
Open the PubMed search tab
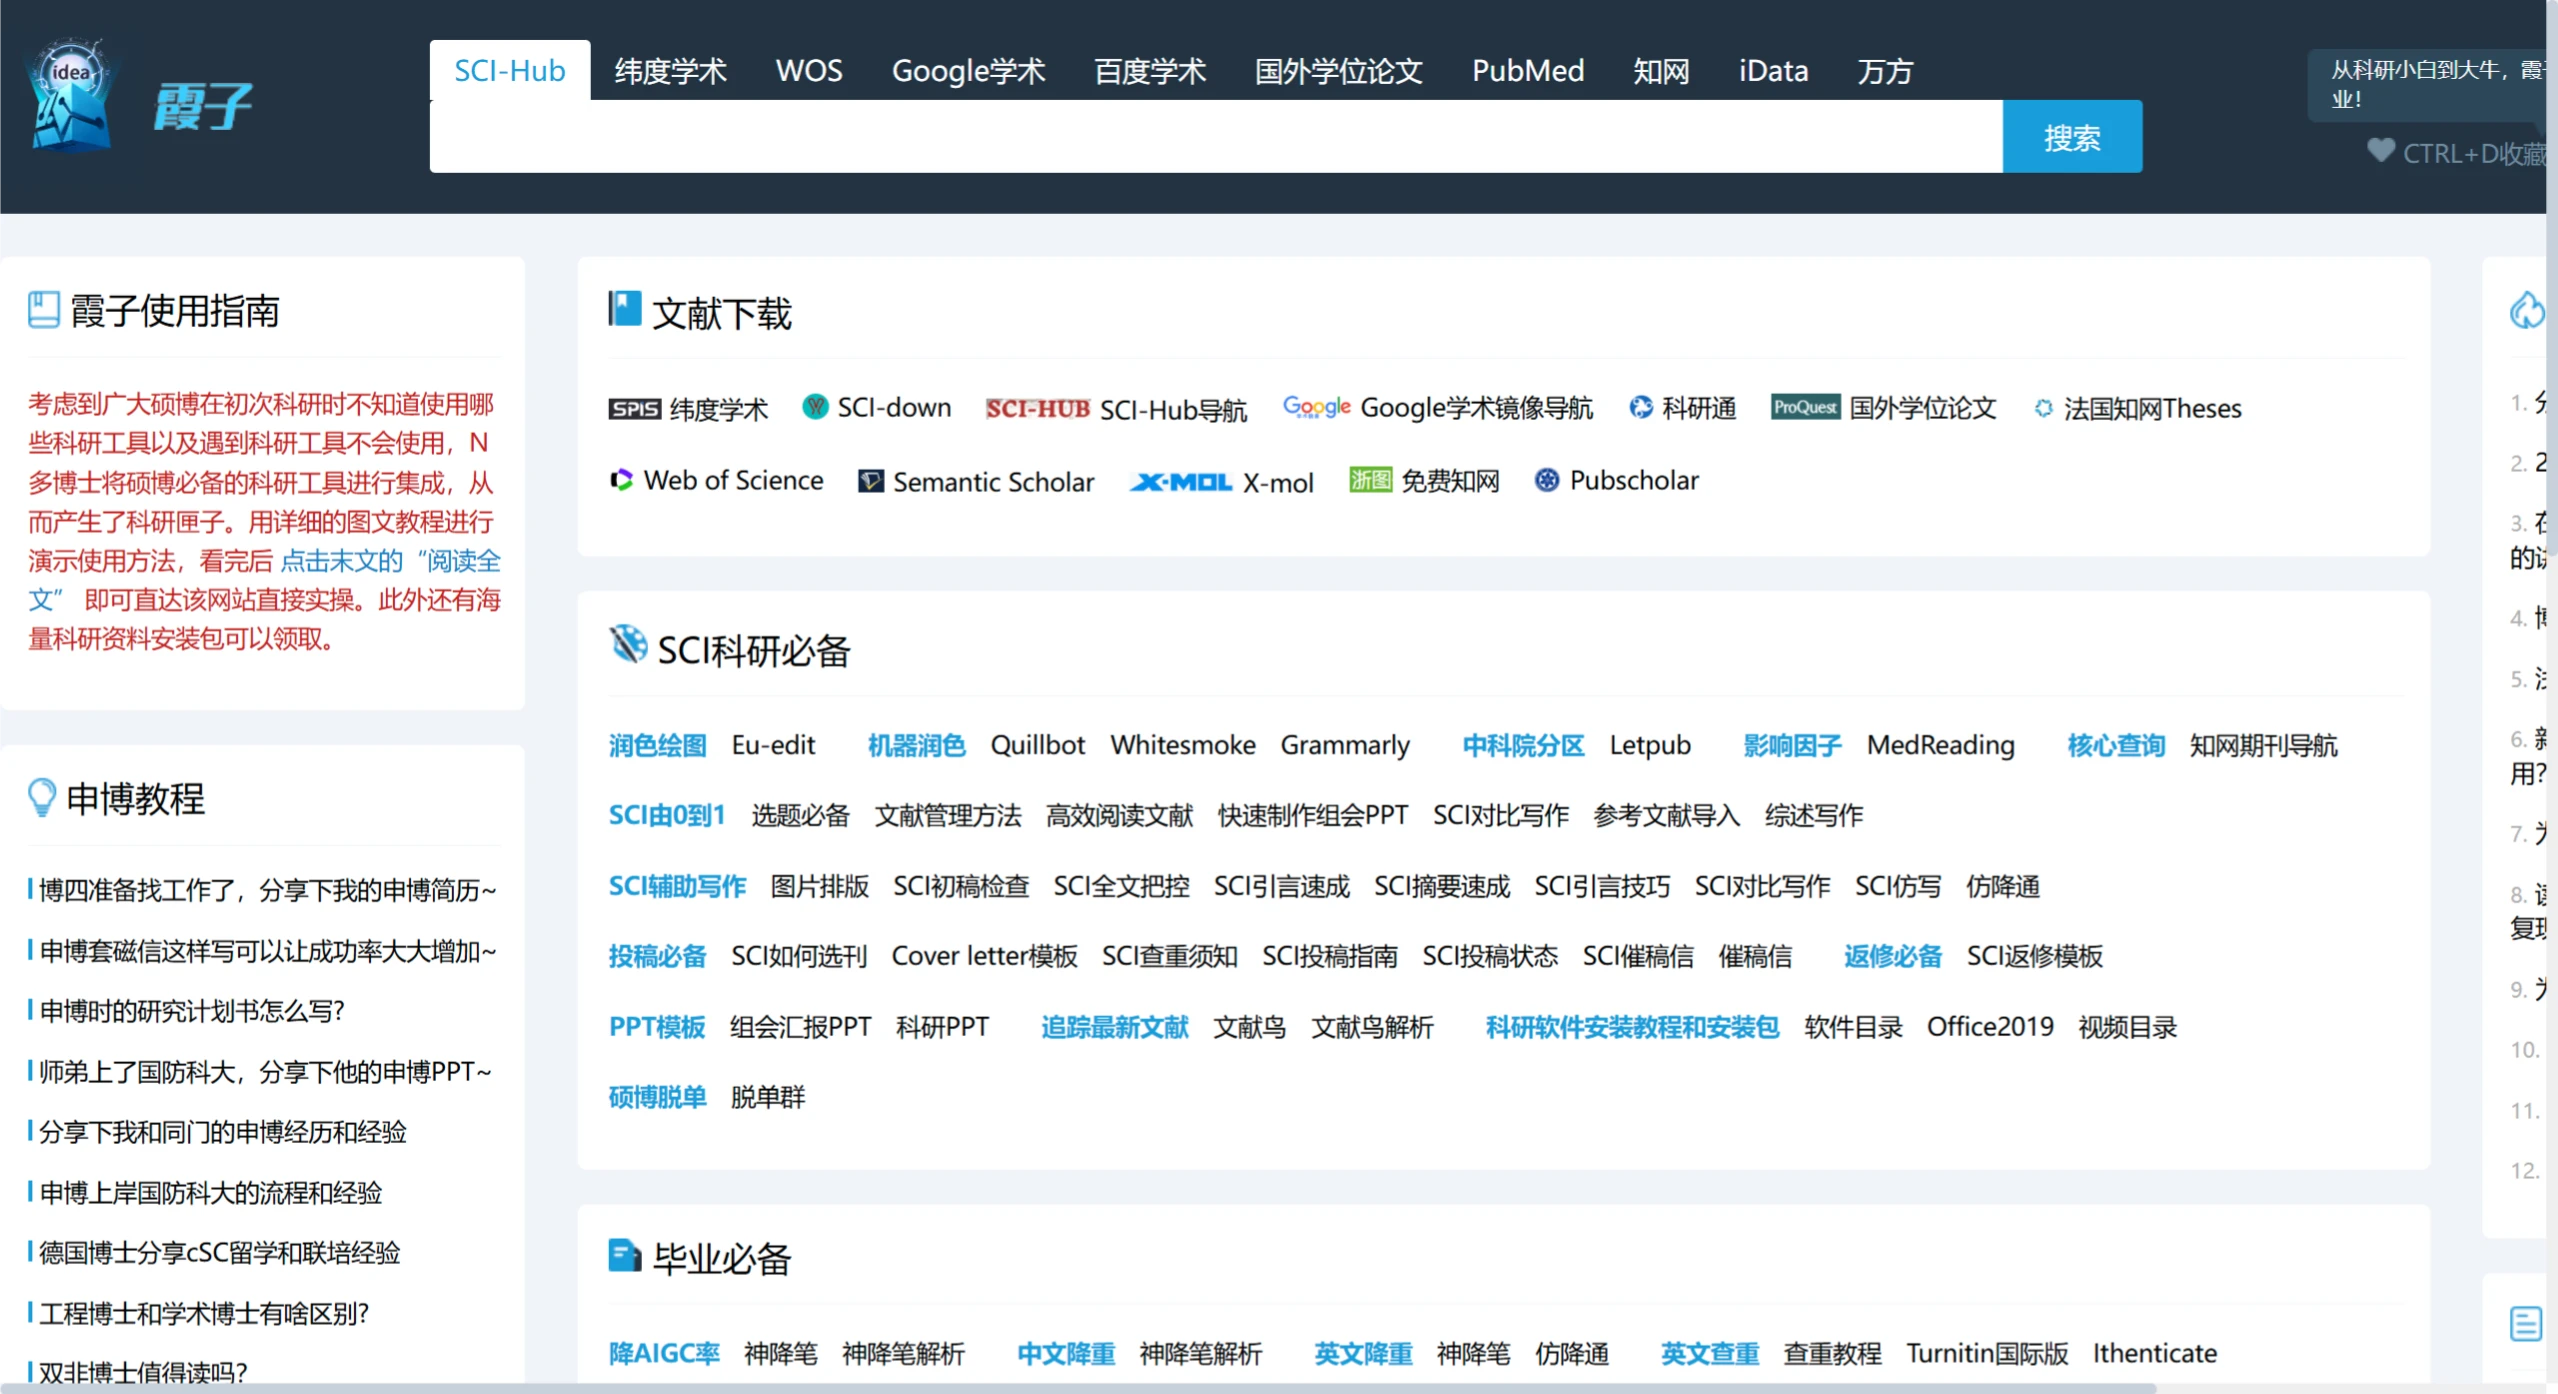click(x=1528, y=71)
